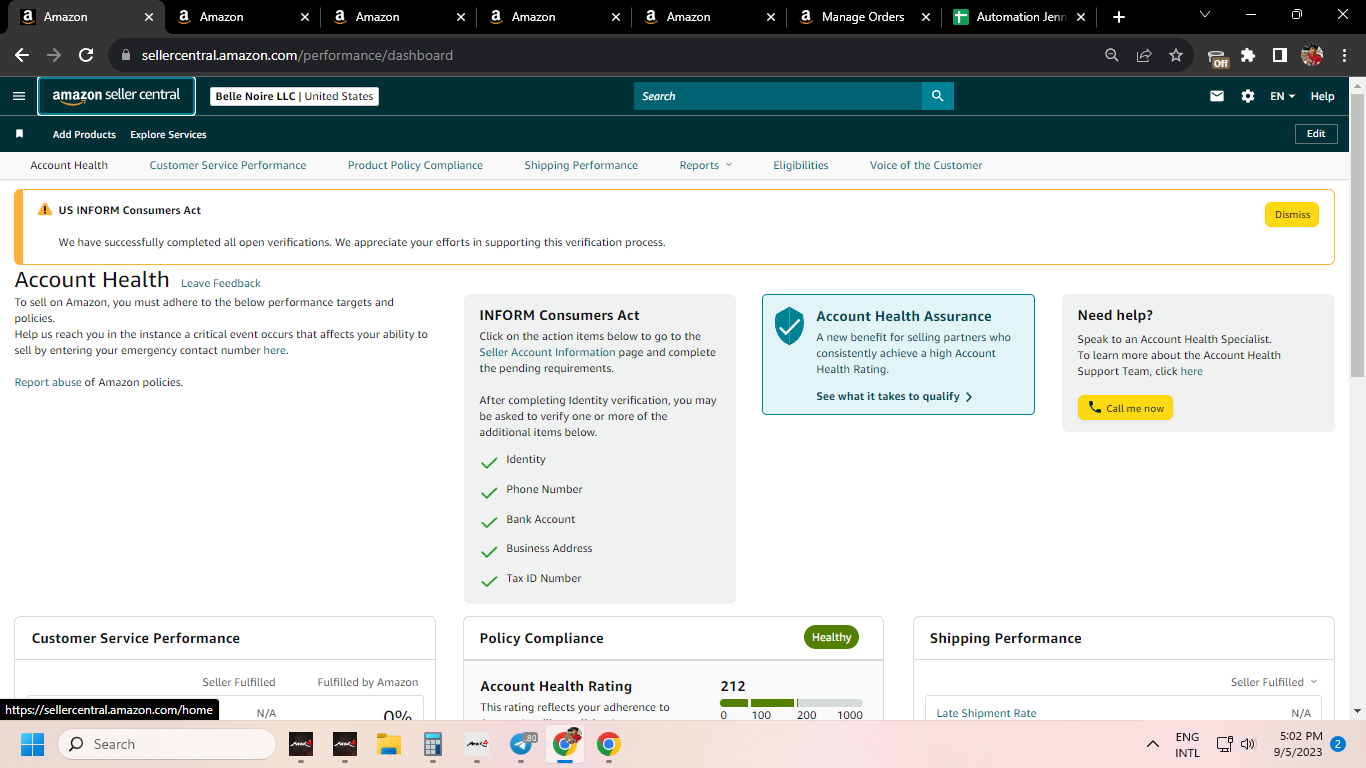
Task: Click the search magnifier button beside the Seller Central search box
Action: 937,96
